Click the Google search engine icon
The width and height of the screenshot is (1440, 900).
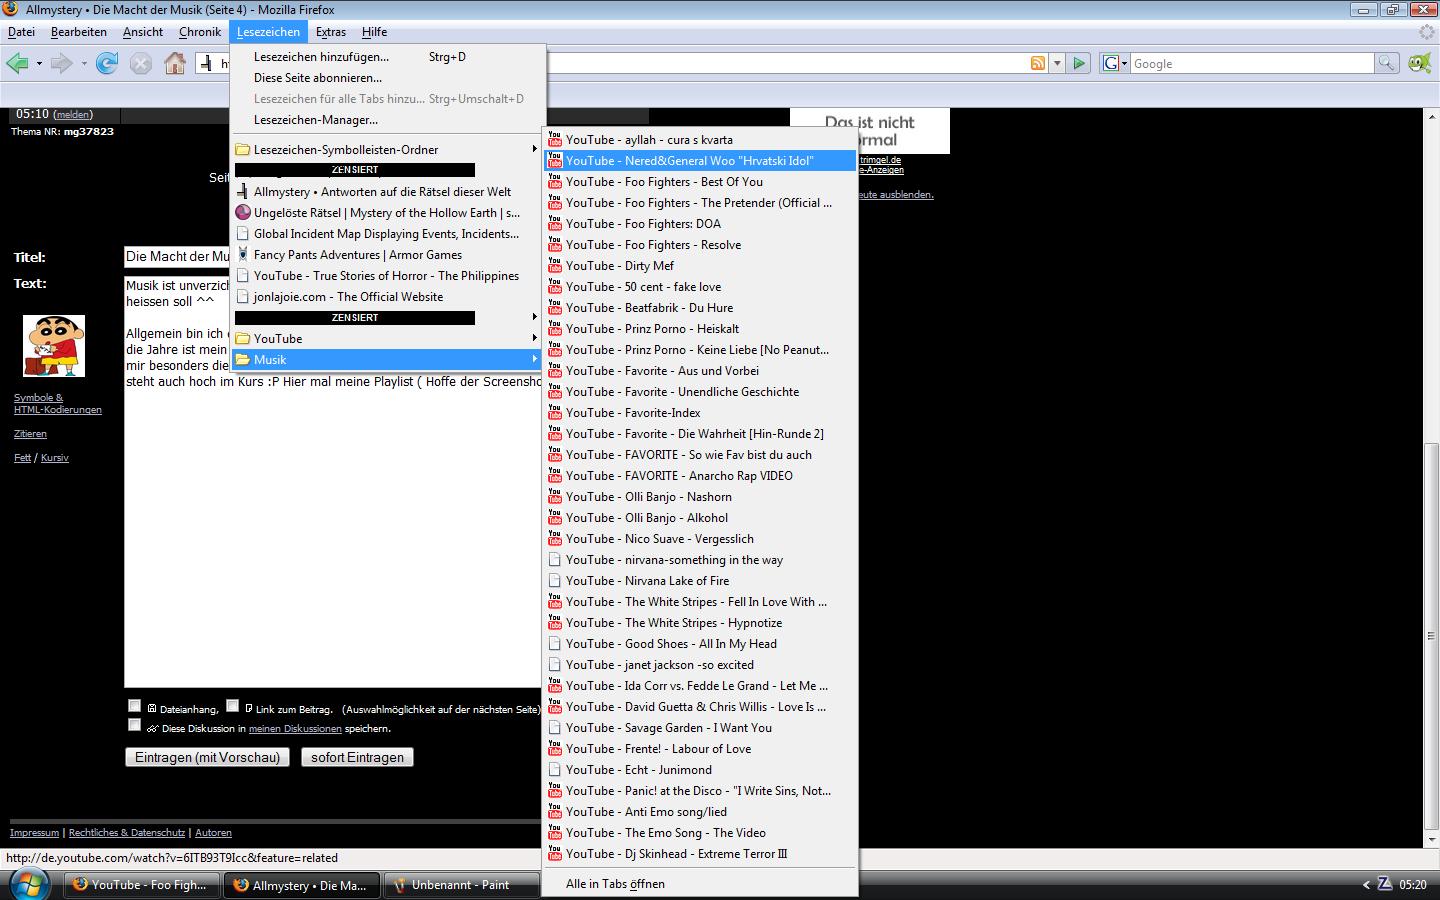coord(1110,63)
